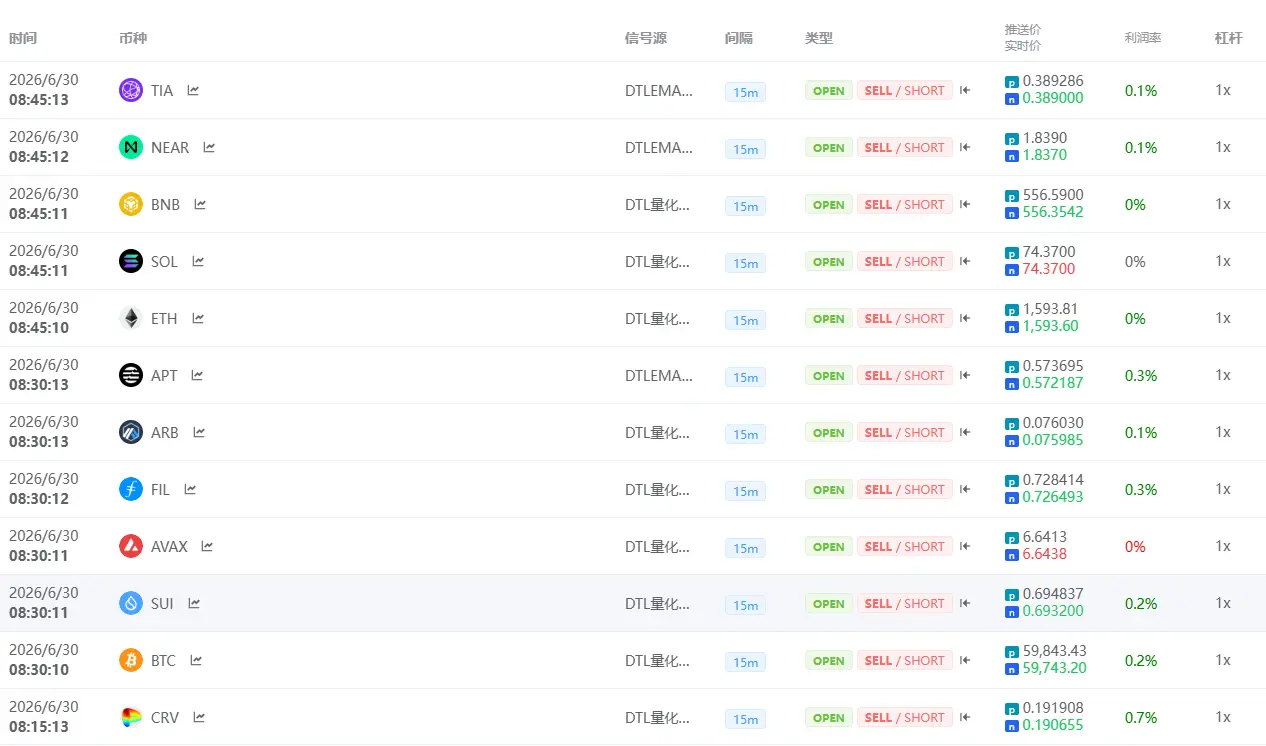Click the 0.3% profit rate for FIL
Screen dimensions: 1266x746
pos(1141,489)
